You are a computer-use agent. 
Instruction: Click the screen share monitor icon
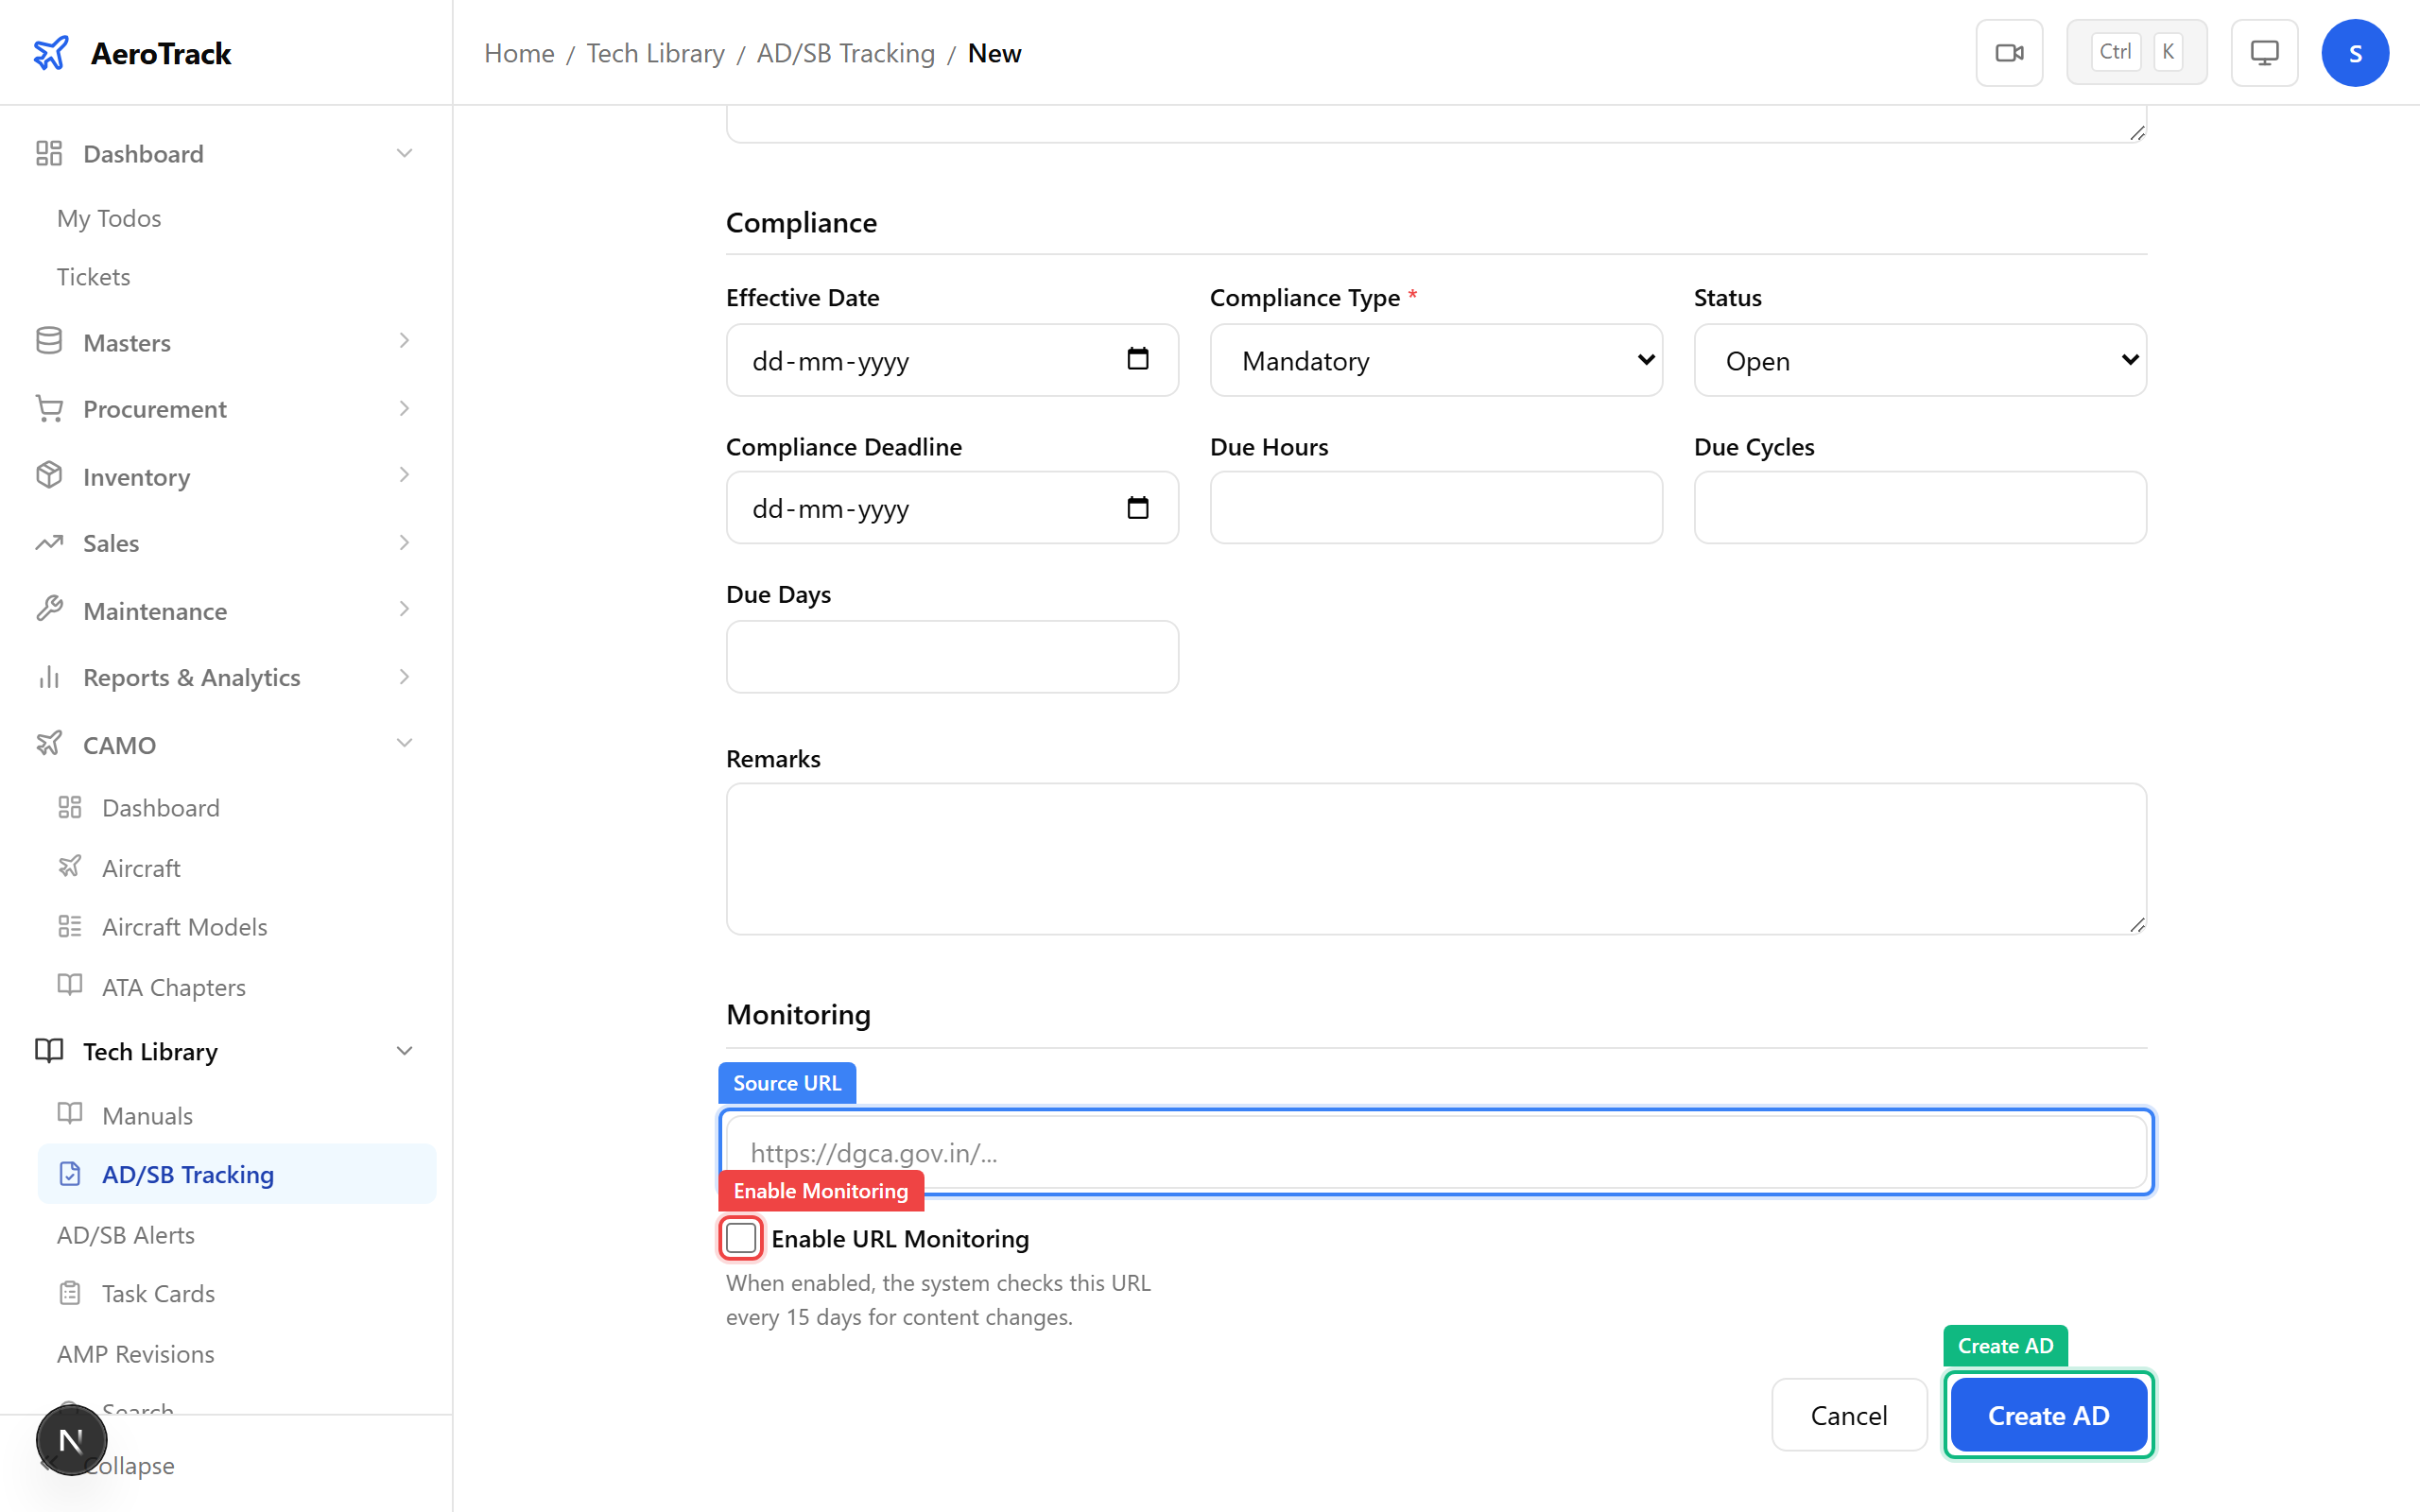click(2263, 52)
